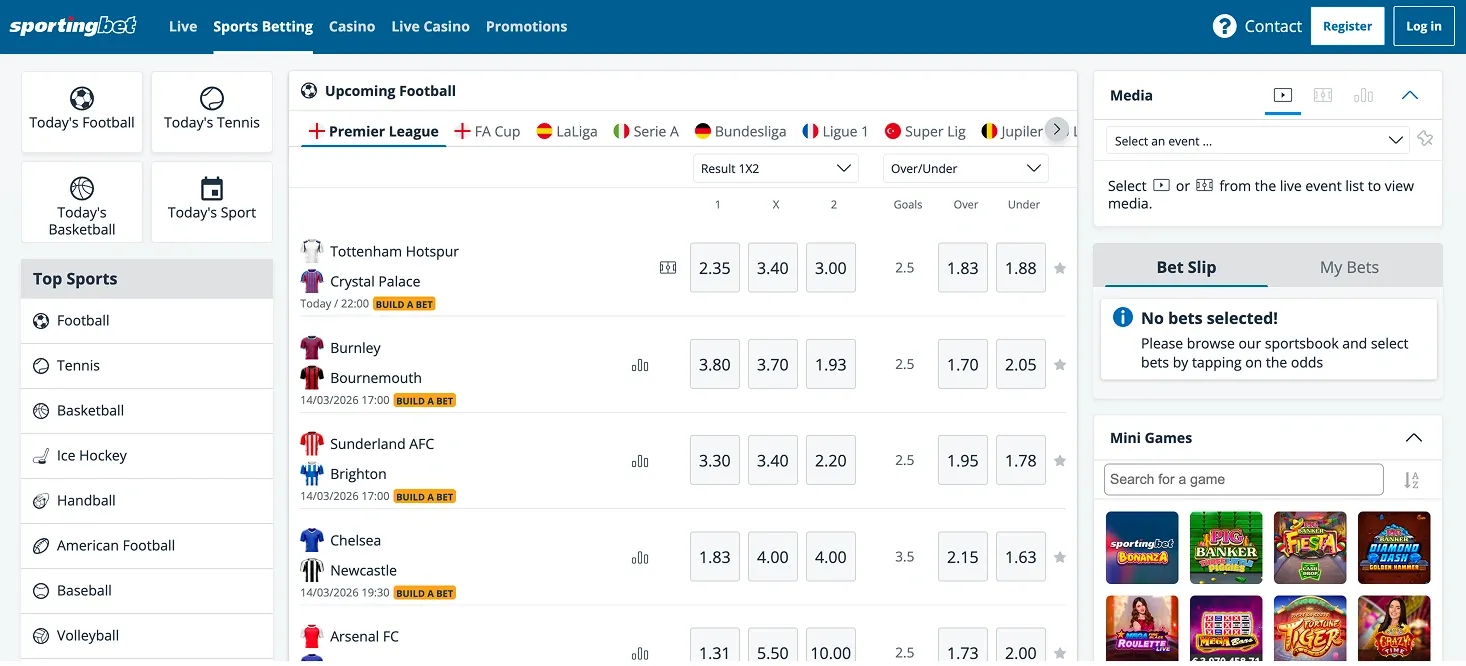Viewport: 1466px width, 666px height.
Task: Click the Register button
Action: click(x=1347, y=26)
